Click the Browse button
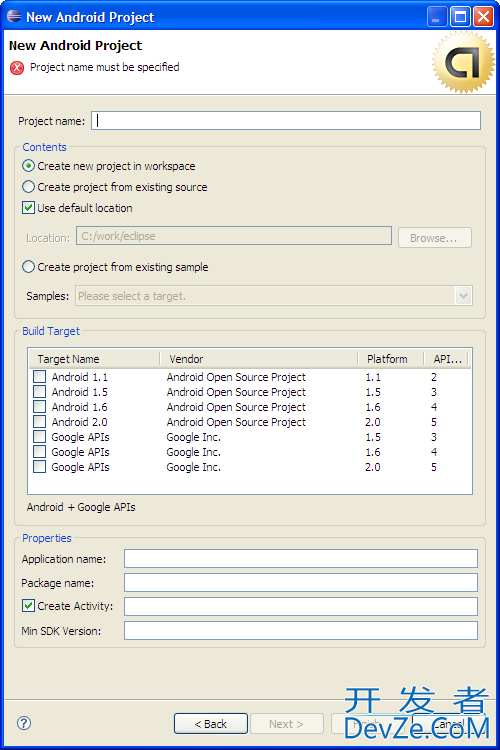Viewport: 500px width, 750px height. tap(434, 238)
